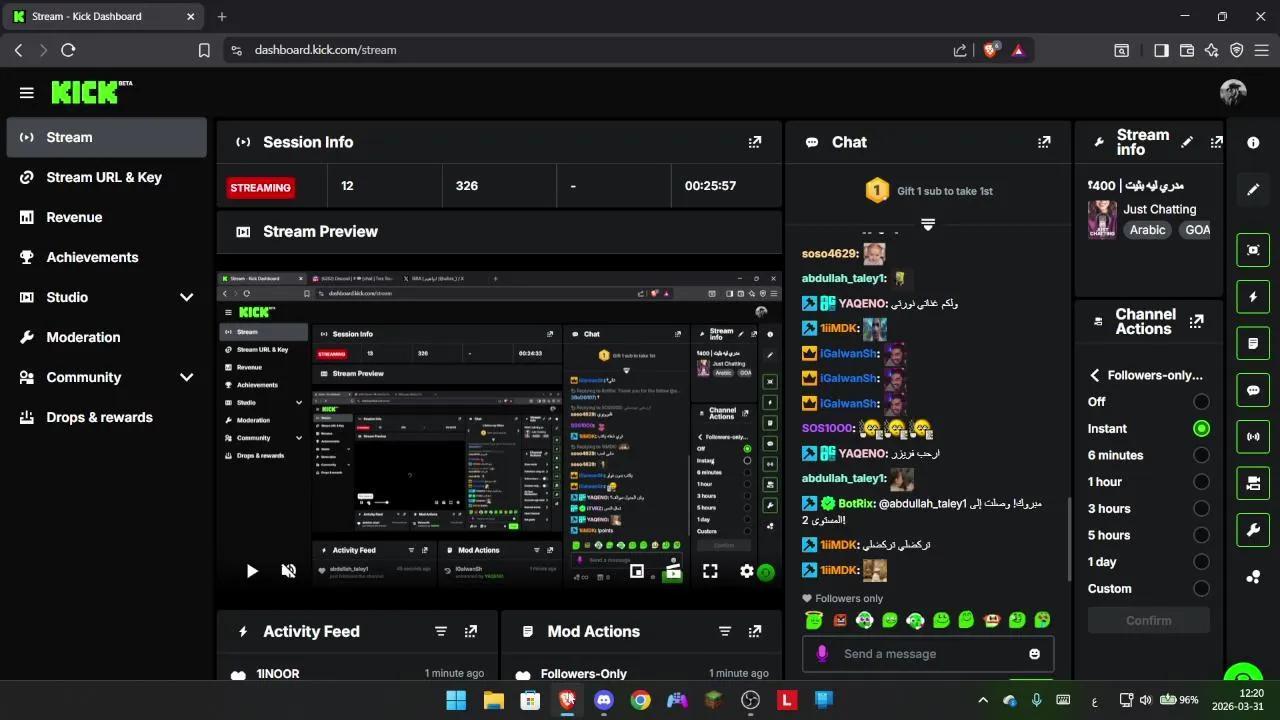Open Stream URL & Key page
The image size is (1280, 720).
pyautogui.click(x=107, y=177)
